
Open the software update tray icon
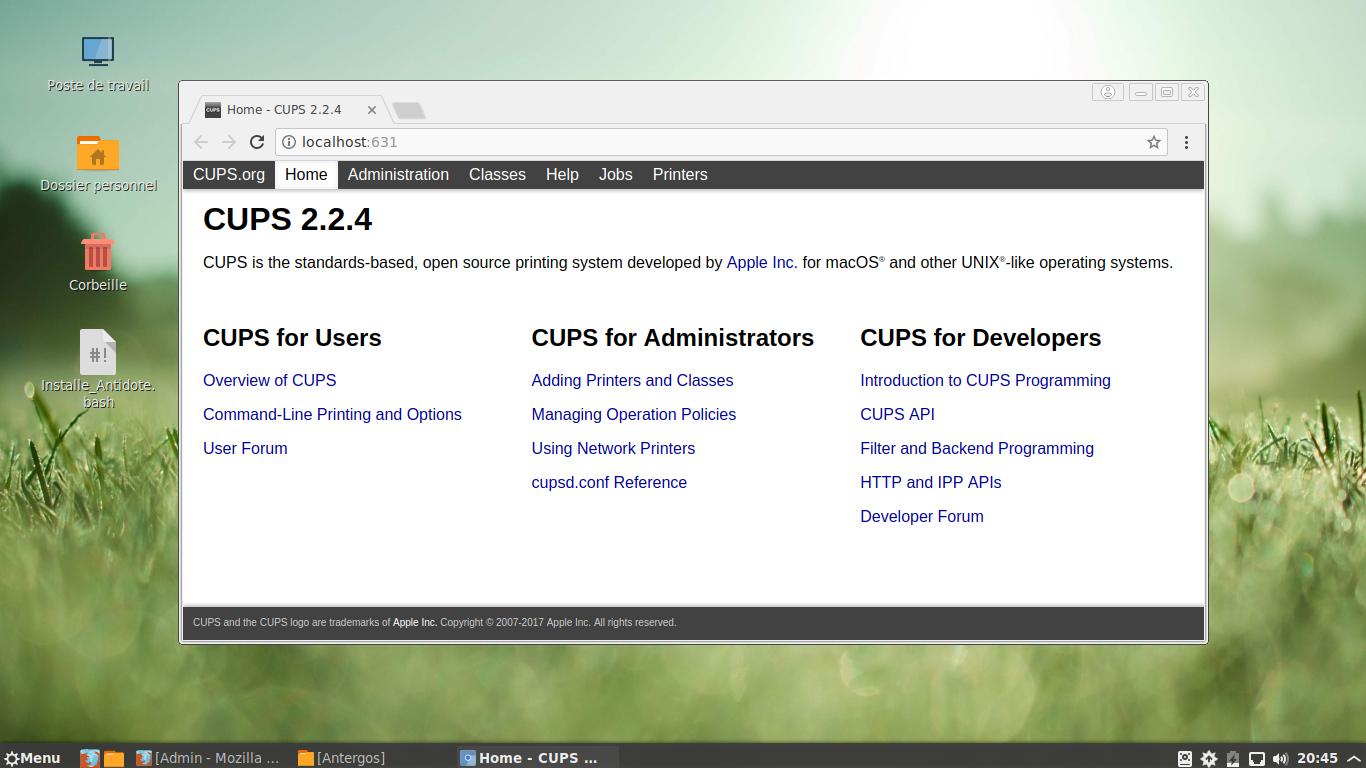pyautogui.click(x=1209, y=758)
